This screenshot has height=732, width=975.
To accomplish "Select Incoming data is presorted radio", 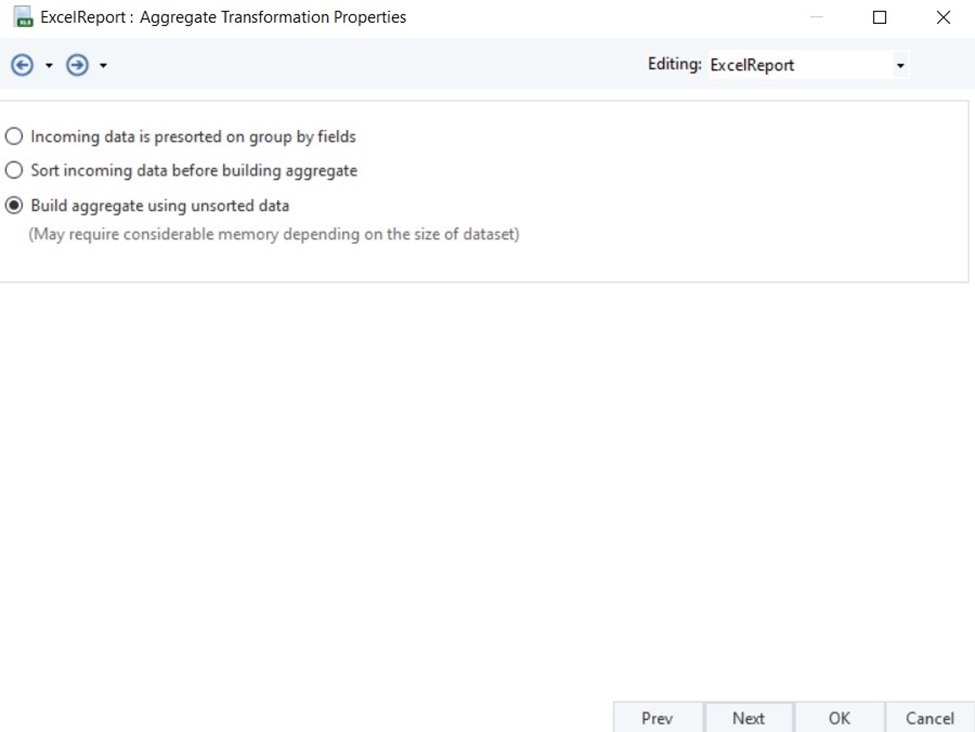I will tap(14, 136).
